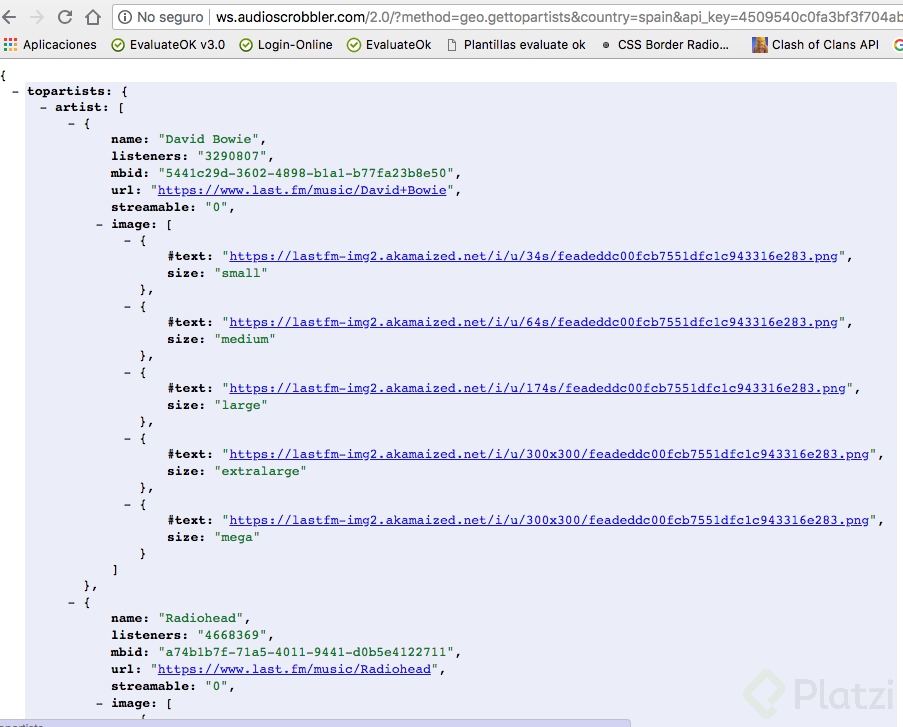Open the 174s large image link

click(x=537, y=388)
